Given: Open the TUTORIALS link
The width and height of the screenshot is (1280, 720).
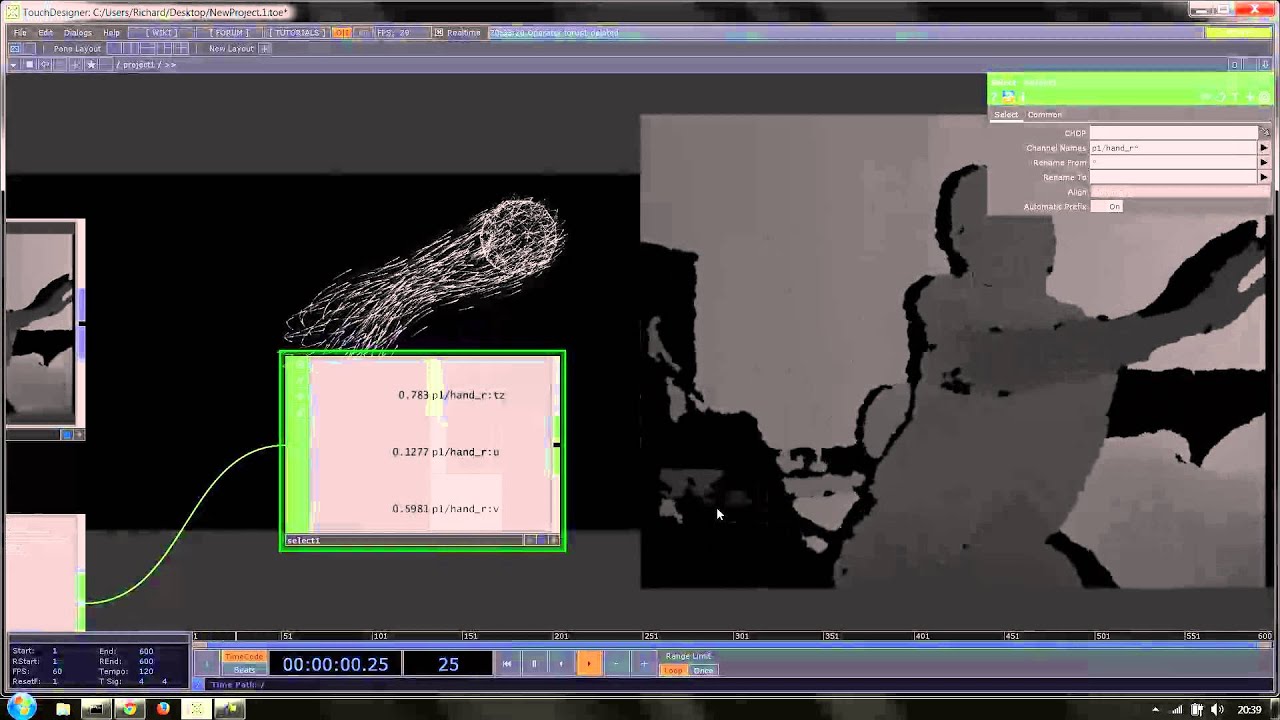Looking at the screenshot, I should (297, 33).
